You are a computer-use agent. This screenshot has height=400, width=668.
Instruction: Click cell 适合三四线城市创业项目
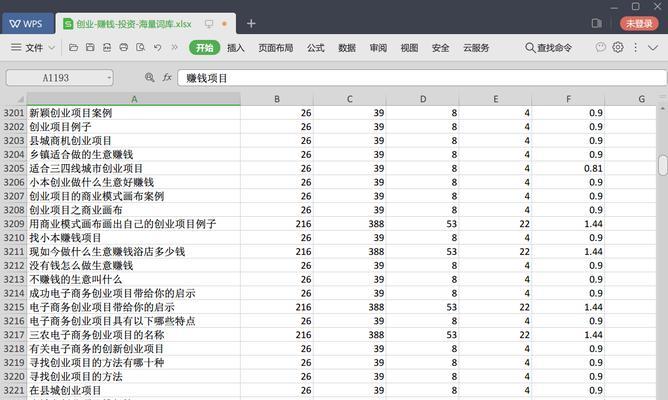134,168
